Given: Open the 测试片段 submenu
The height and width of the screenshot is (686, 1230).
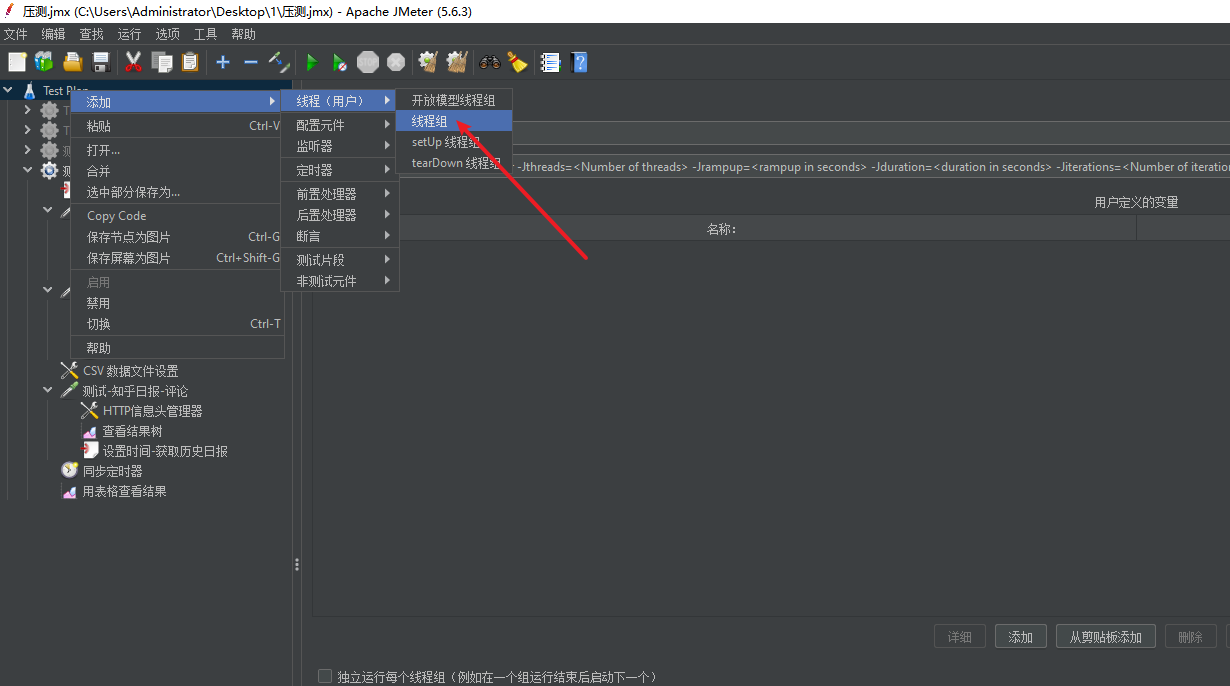Looking at the screenshot, I should pos(340,260).
